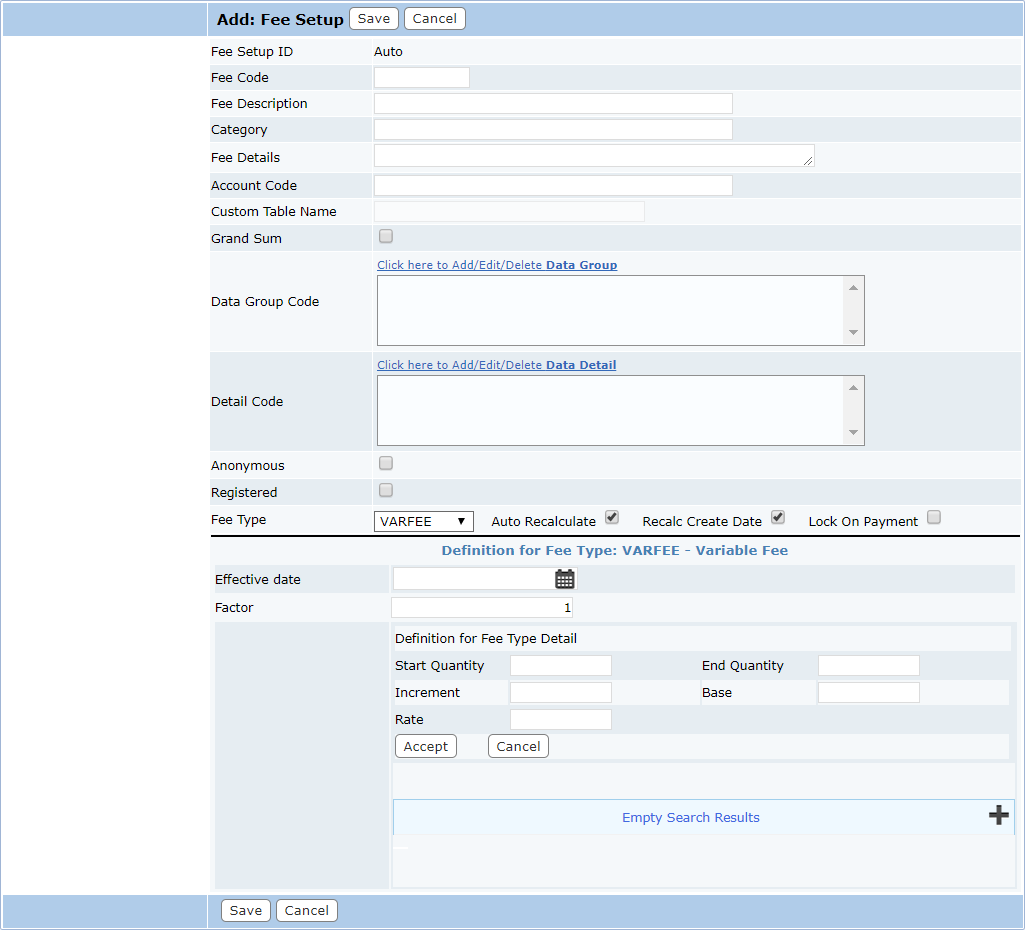Image resolution: width=1025 pixels, height=930 pixels.
Task: Open the Fee Type VARFEE dropdown
Action: [424, 522]
